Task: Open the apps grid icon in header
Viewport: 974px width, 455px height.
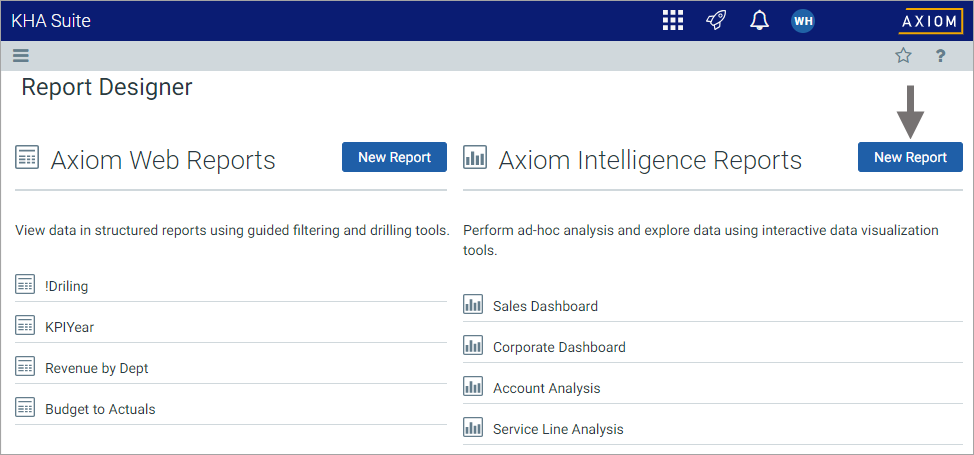Action: pos(673,21)
